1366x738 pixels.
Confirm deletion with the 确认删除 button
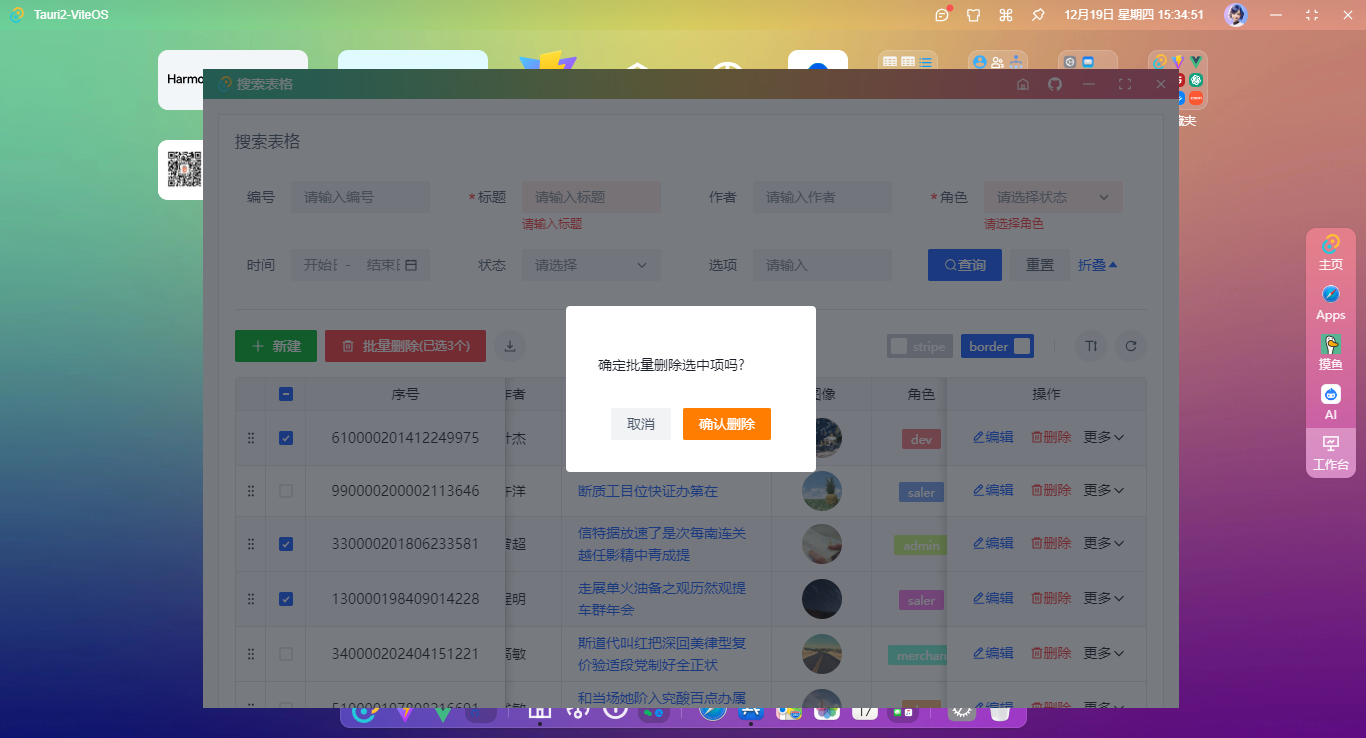726,424
